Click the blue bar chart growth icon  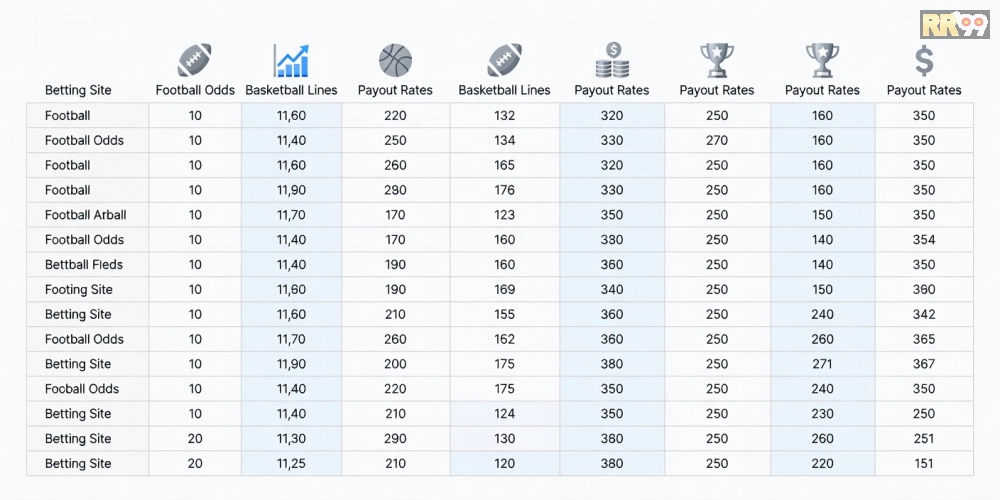click(x=291, y=61)
